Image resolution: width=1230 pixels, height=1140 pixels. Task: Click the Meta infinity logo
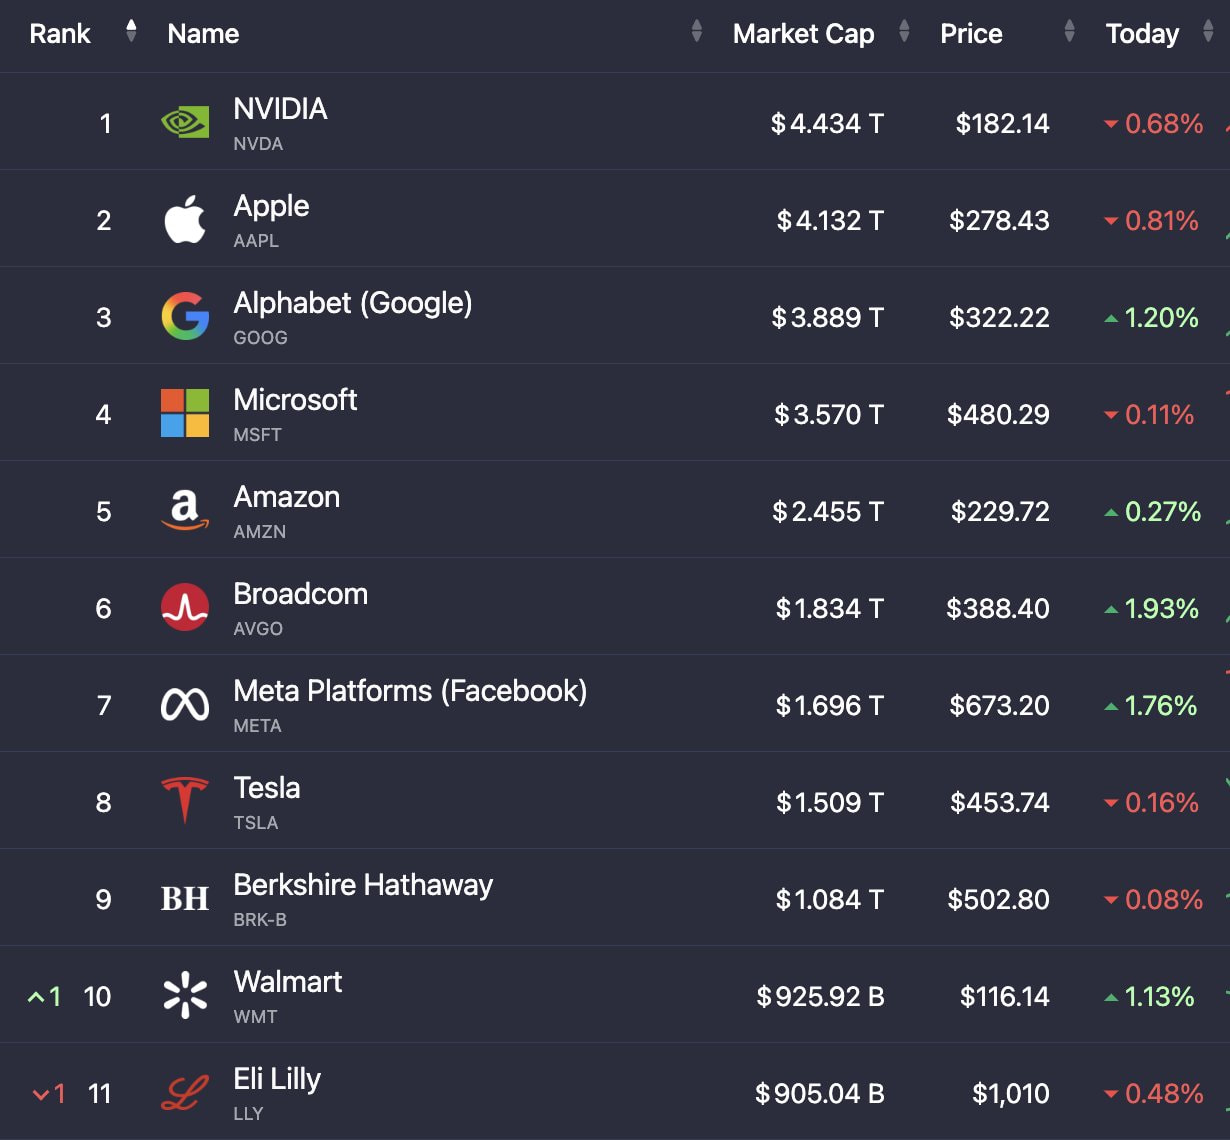tap(185, 705)
